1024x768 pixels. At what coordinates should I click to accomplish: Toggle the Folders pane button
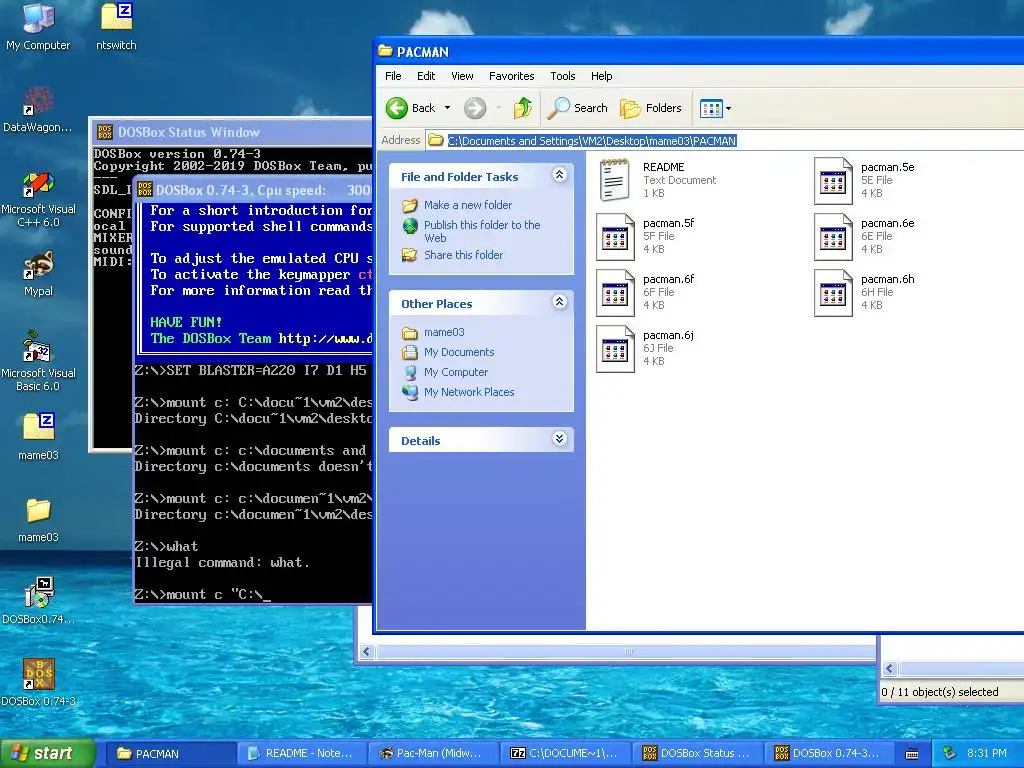650,108
